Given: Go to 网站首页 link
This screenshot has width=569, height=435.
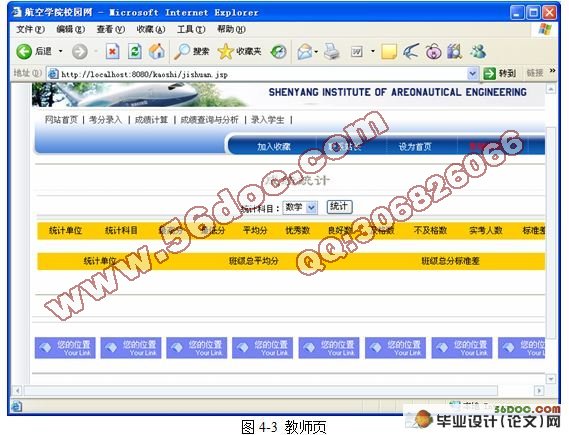Looking at the screenshot, I should pyautogui.click(x=61, y=119).
